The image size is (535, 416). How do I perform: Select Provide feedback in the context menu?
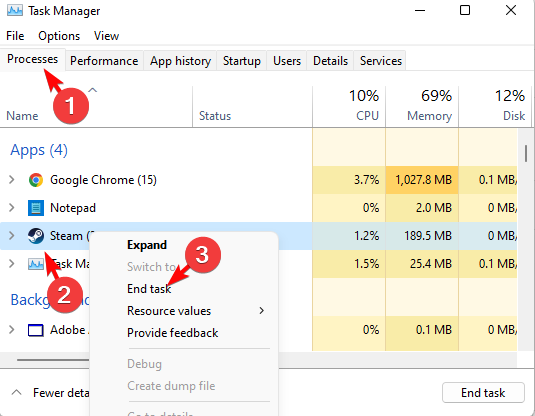(x=172, y=333)
